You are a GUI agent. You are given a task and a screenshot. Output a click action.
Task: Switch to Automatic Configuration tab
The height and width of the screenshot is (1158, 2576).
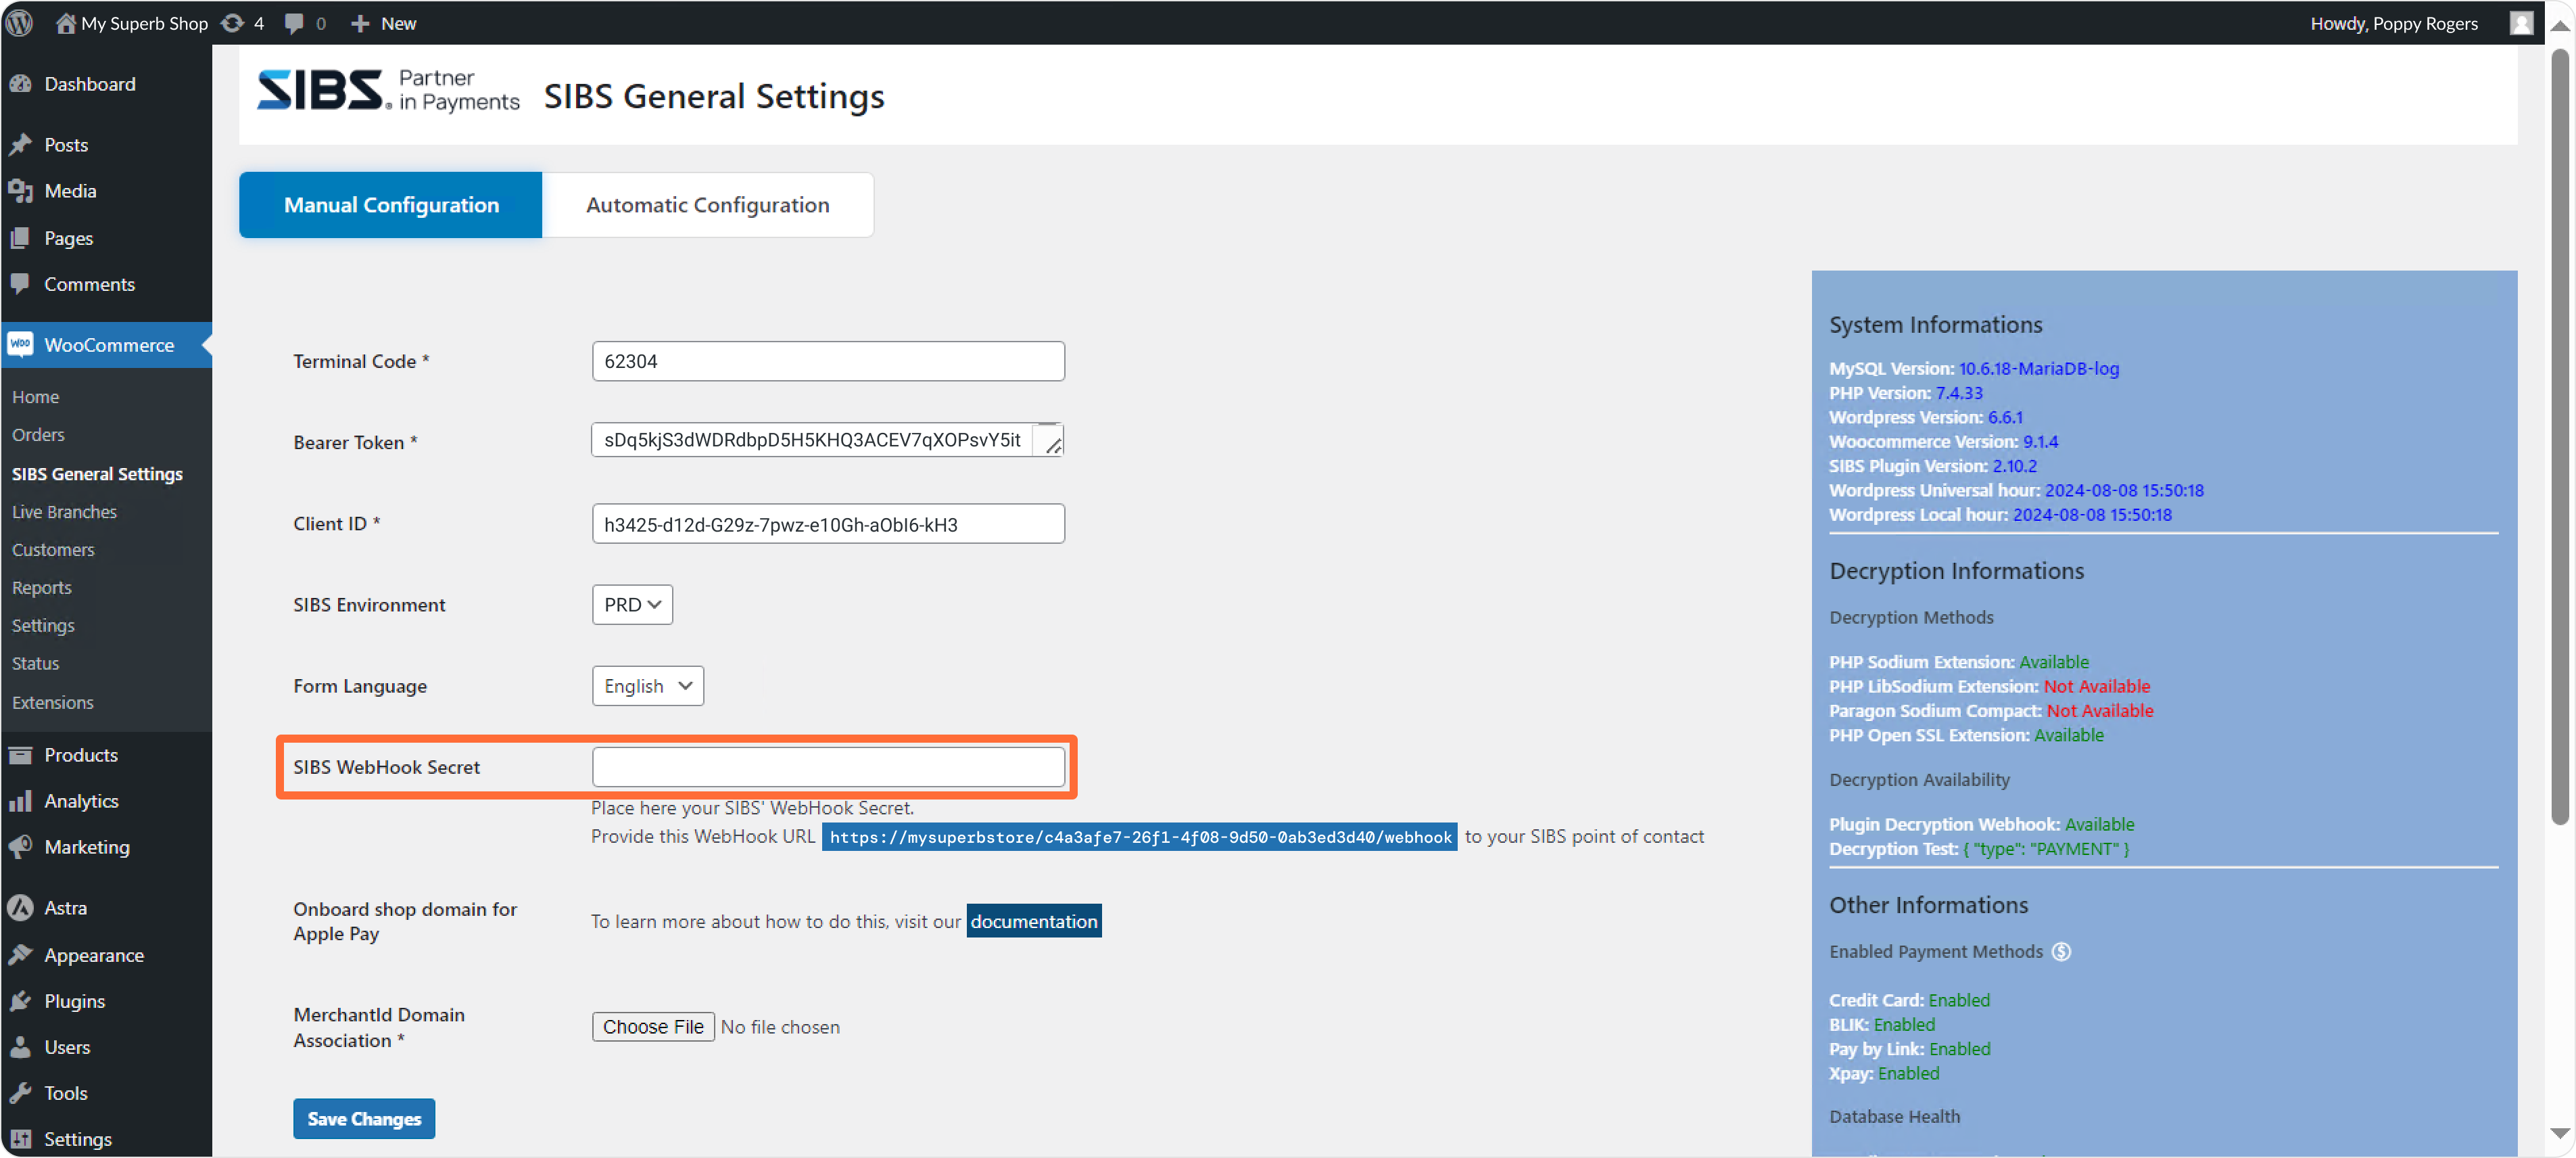(707, 205)
